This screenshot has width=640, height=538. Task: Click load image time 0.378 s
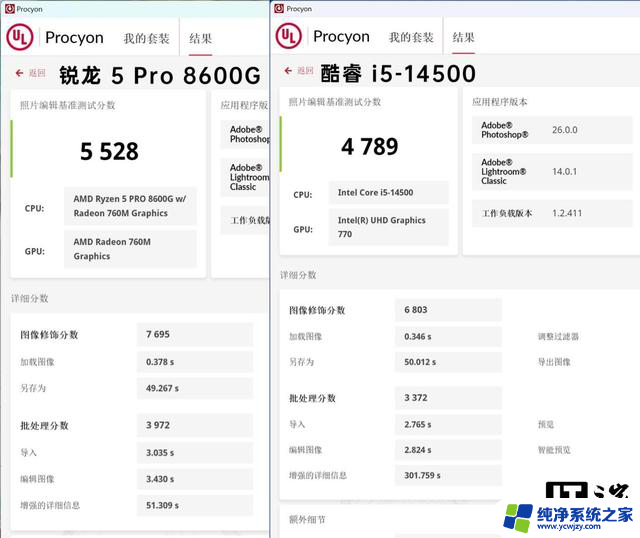click(x=195, y=362)
